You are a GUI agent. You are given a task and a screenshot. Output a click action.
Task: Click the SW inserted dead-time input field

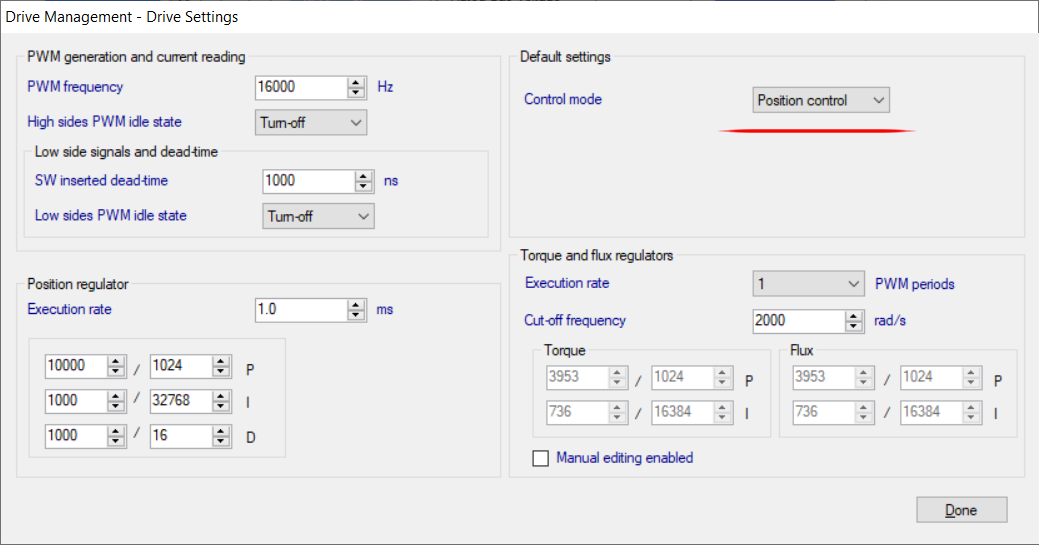[x=307, y=181]
